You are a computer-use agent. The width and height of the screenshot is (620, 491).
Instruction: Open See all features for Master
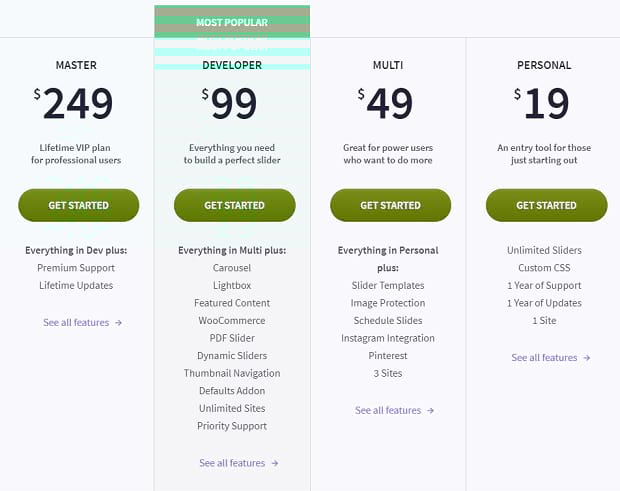76,323
